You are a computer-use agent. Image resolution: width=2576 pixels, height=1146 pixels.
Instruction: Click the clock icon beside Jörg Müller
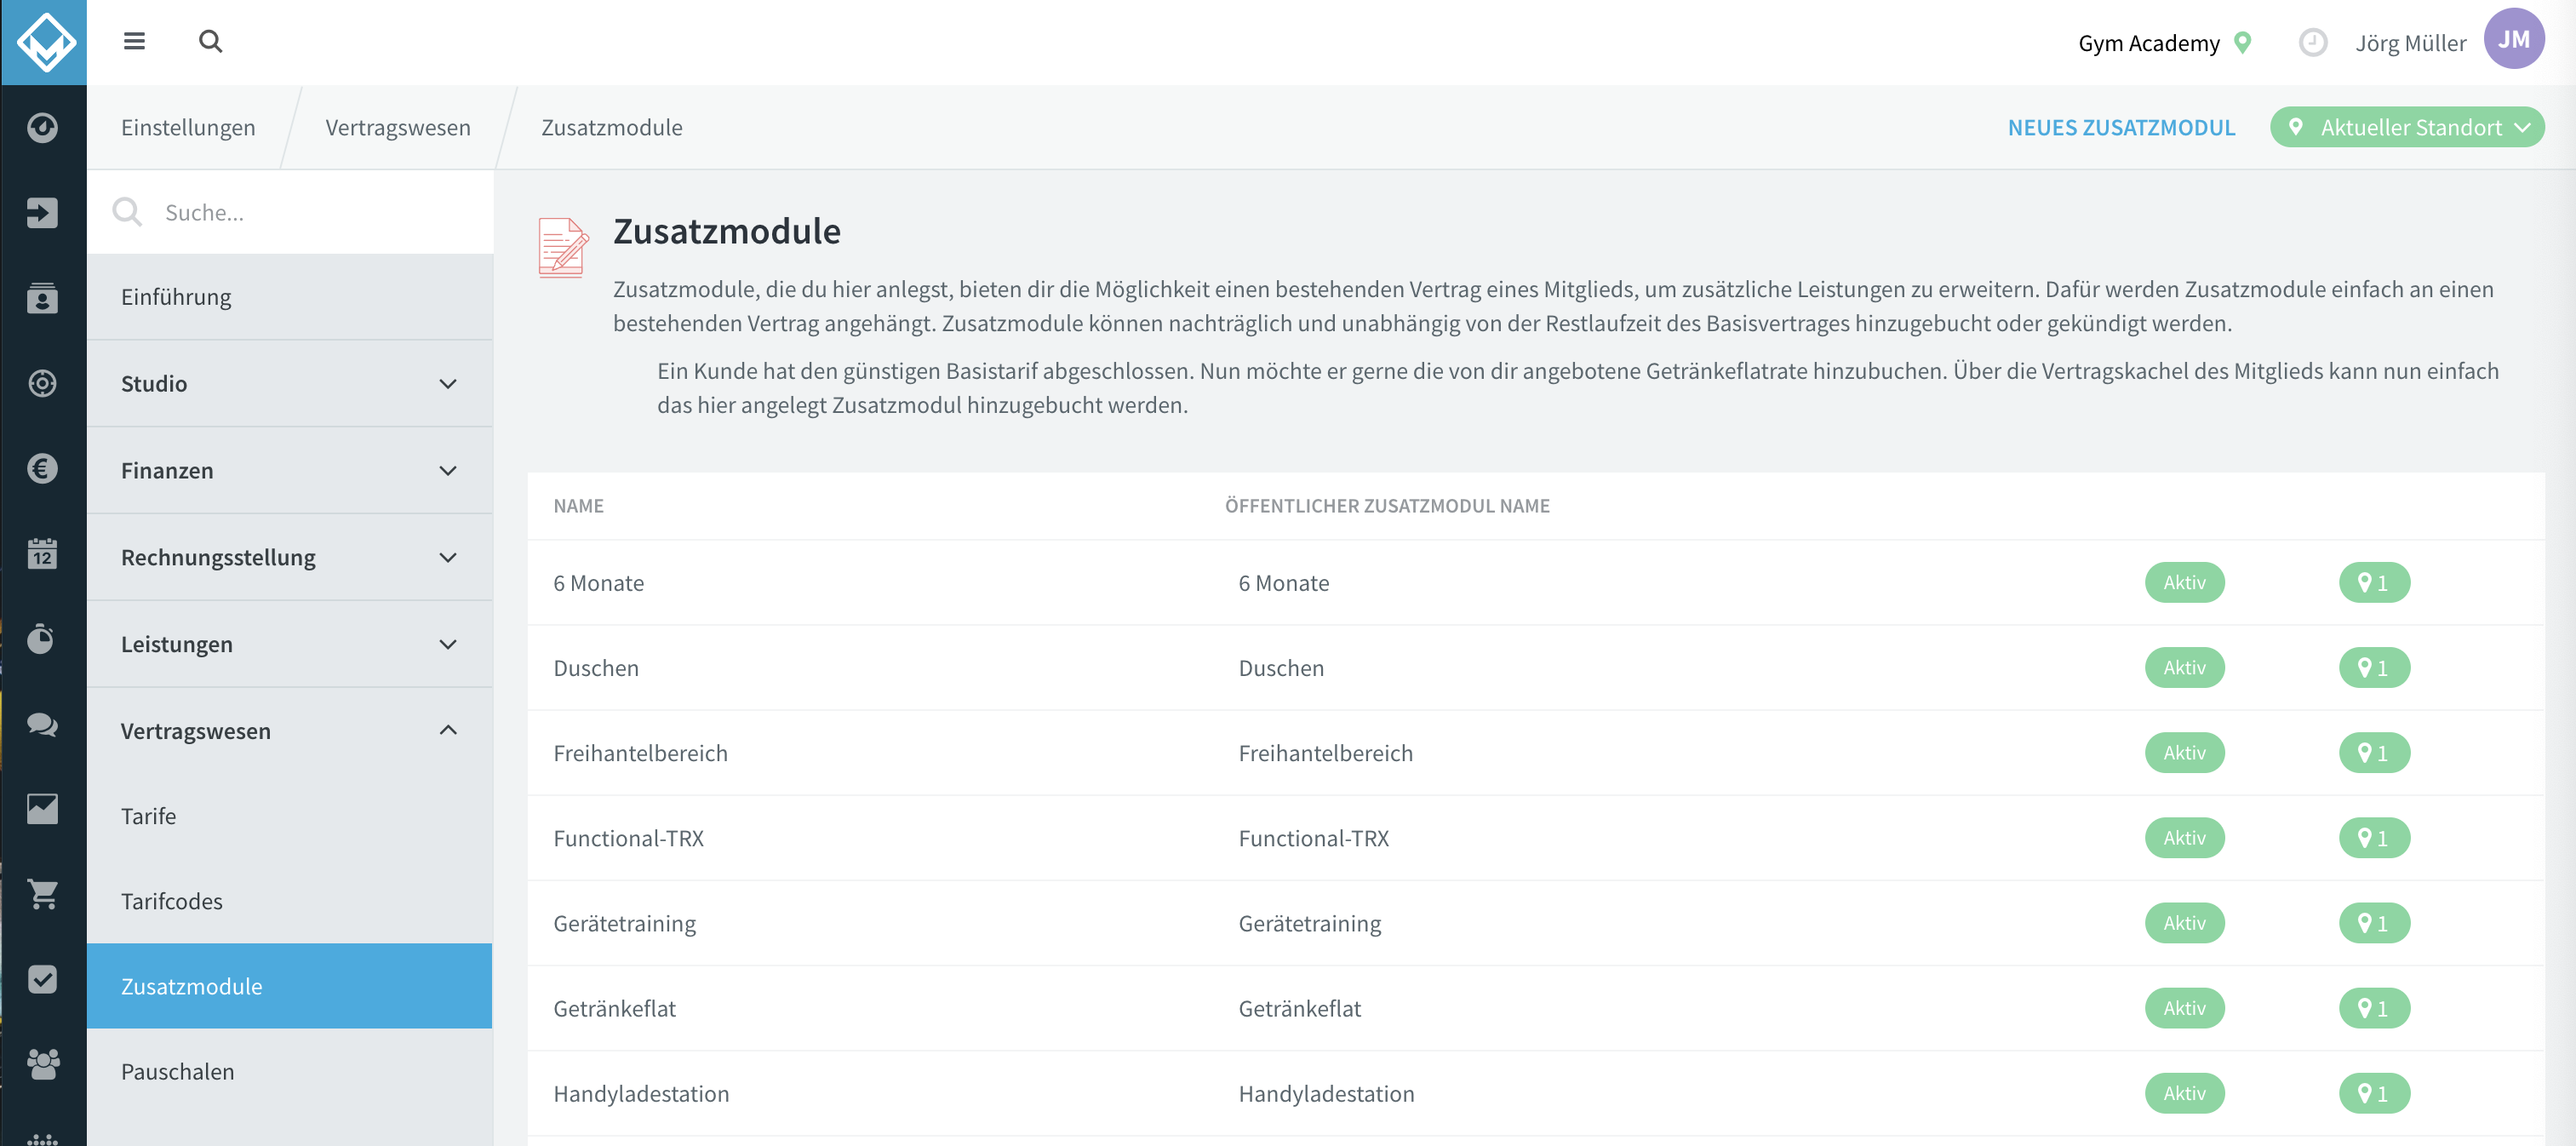[x=2312, y=42]
